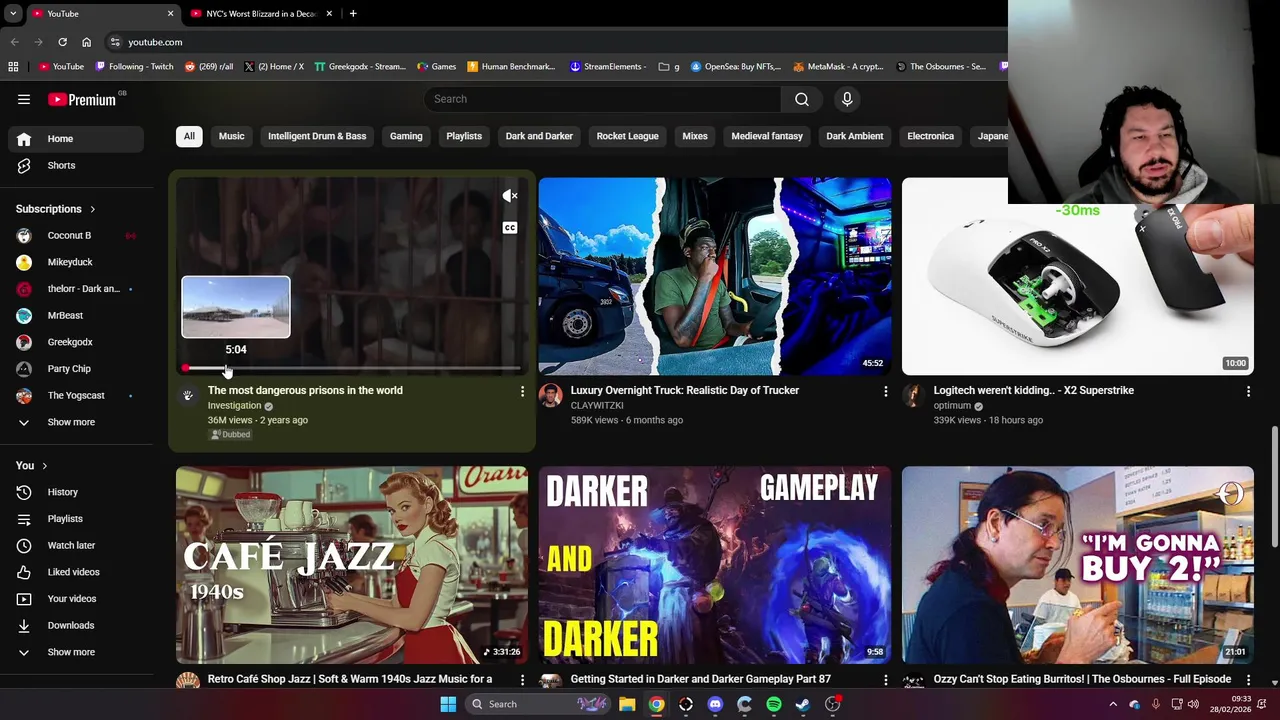Open 'Luxury Overnight Truck' video title
This screenshot has height=720, width=1280.
coord(685,391)
